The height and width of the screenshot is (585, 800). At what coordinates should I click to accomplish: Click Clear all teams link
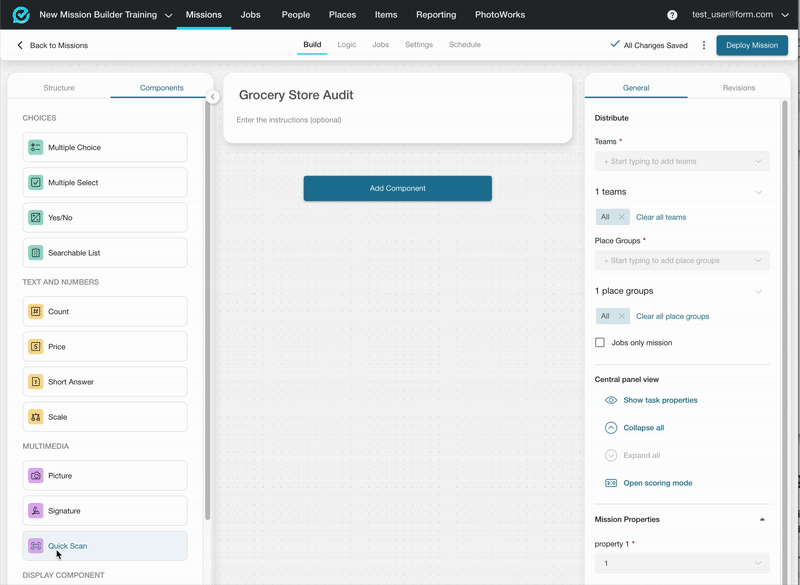[661, 217]
